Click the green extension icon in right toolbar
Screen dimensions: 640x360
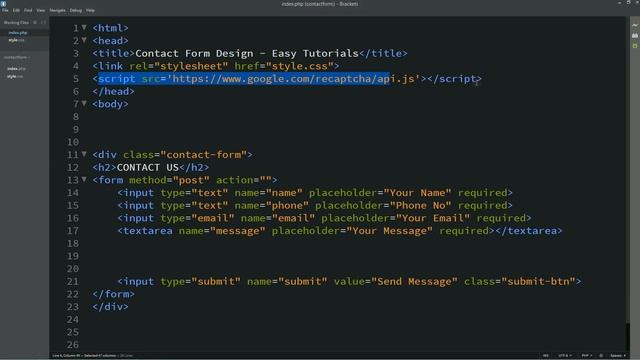(x=635, y=46)
